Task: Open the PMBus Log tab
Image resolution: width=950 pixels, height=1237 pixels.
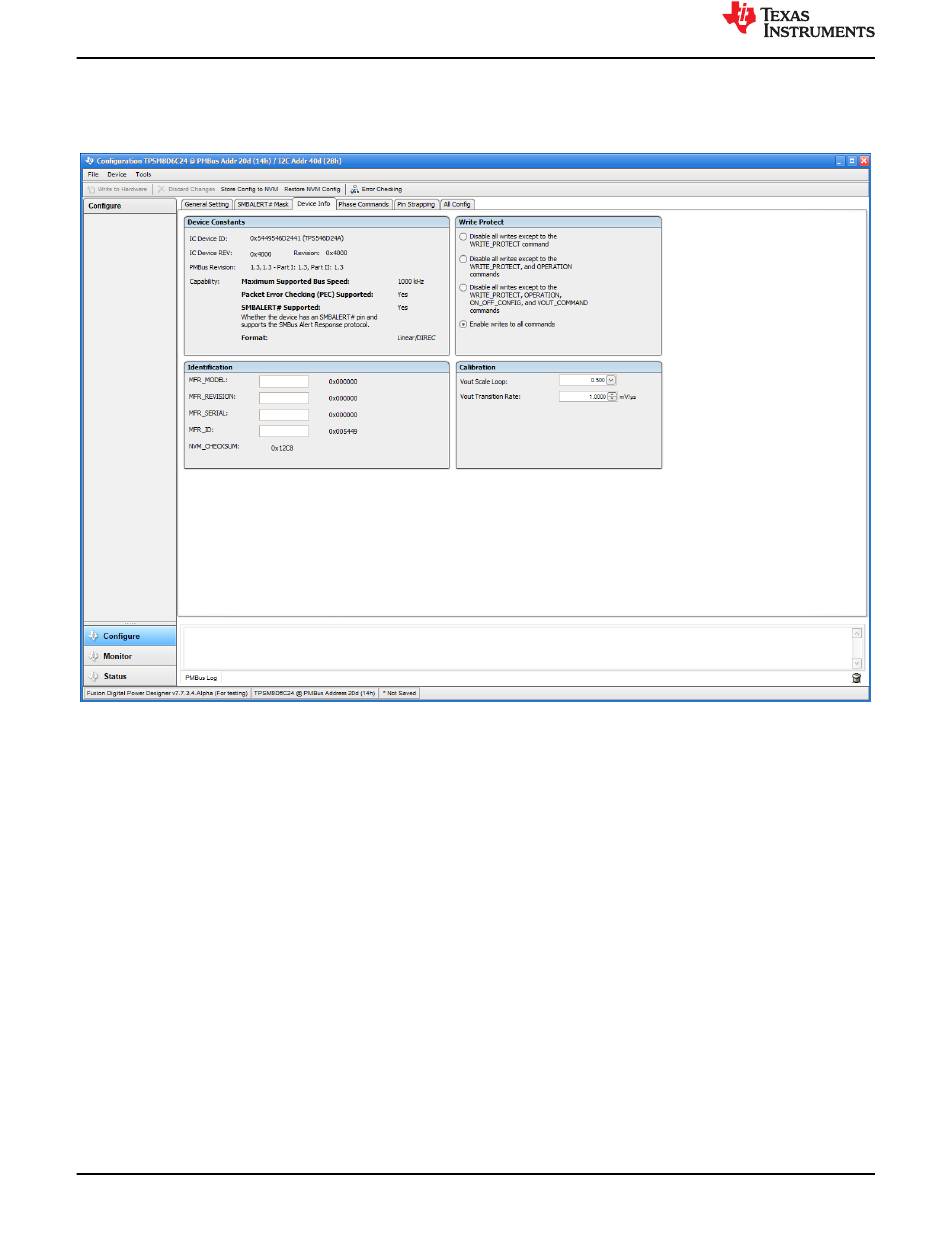Action: [x=201, y=677]
